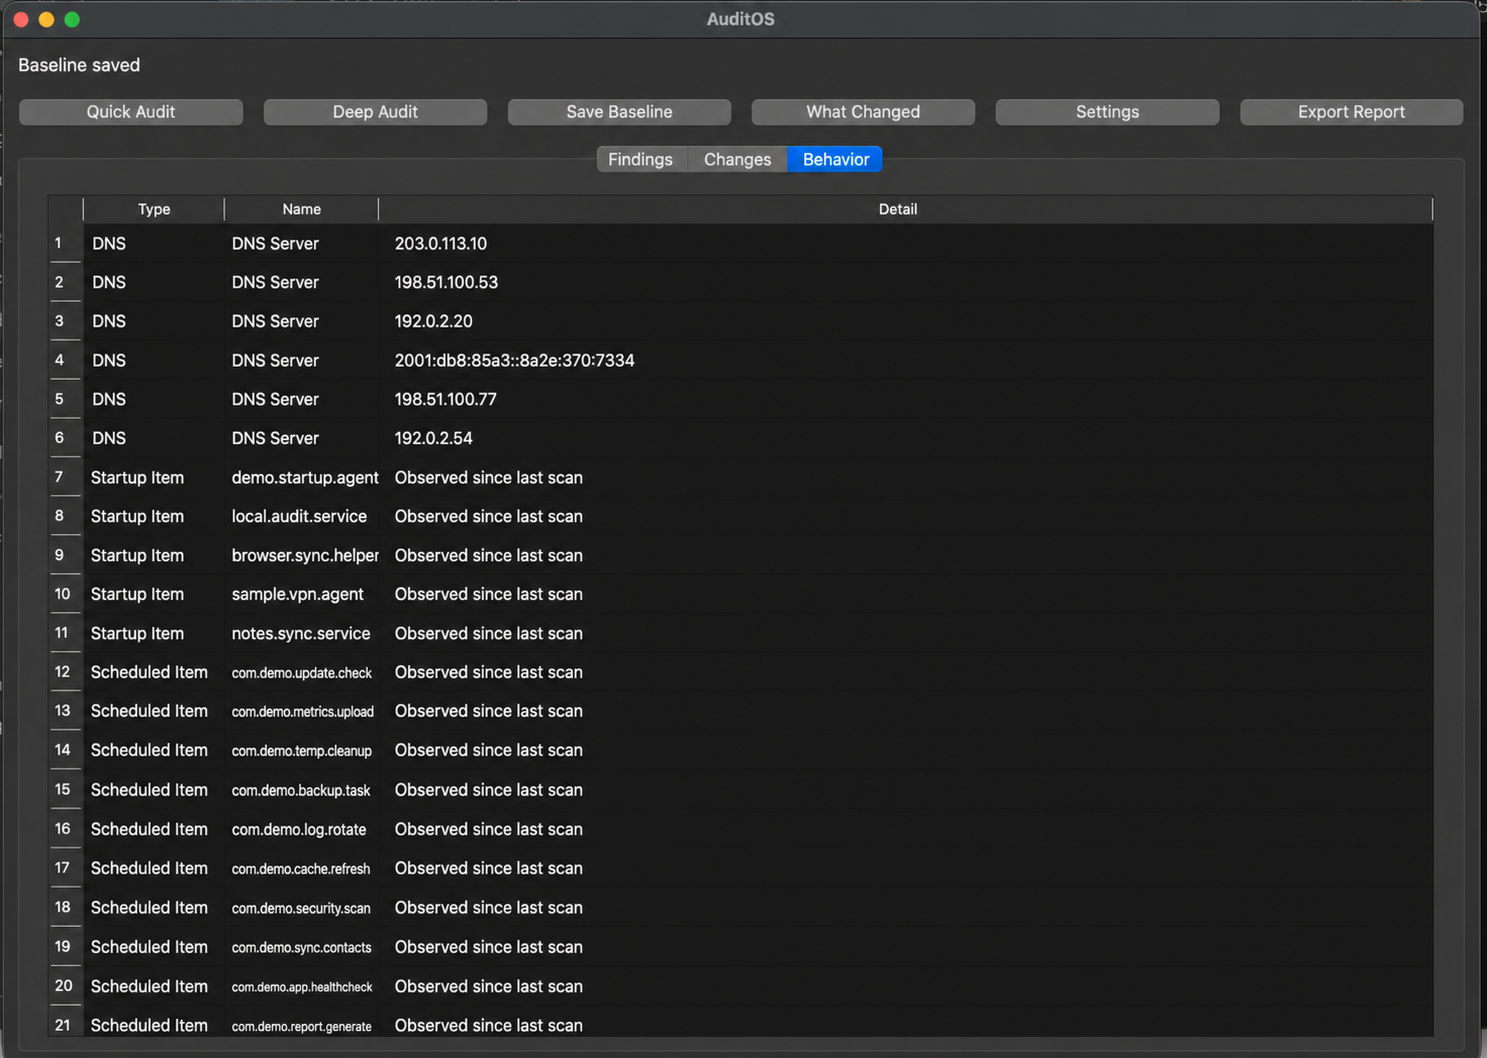Run a Quick Audit
Viewport: 1487px width, 1058px height.
[131, 112]
